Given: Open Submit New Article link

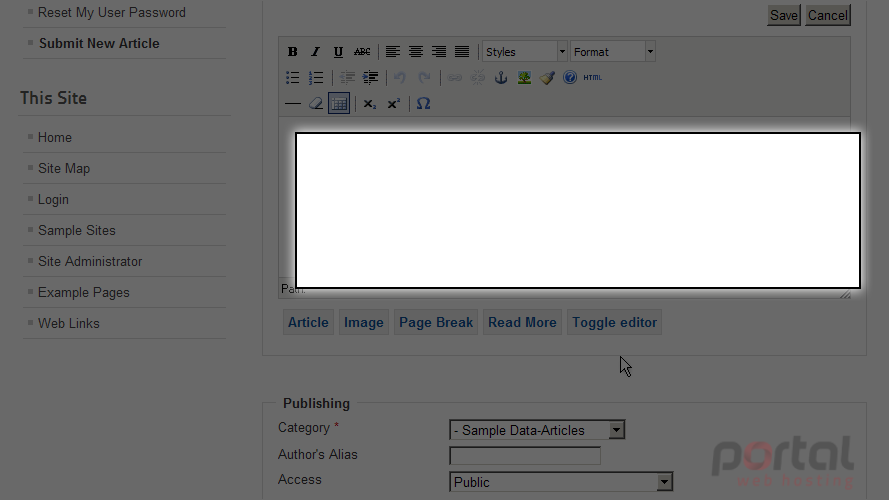Looking at the screenshot, I should pyautogui.click(x=99, y=44).
